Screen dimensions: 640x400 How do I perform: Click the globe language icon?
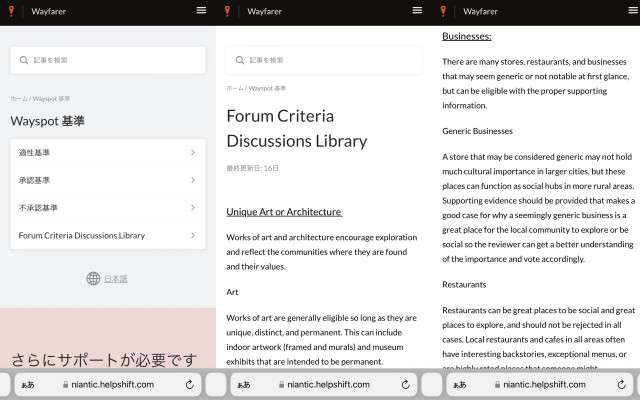[93, 279]
